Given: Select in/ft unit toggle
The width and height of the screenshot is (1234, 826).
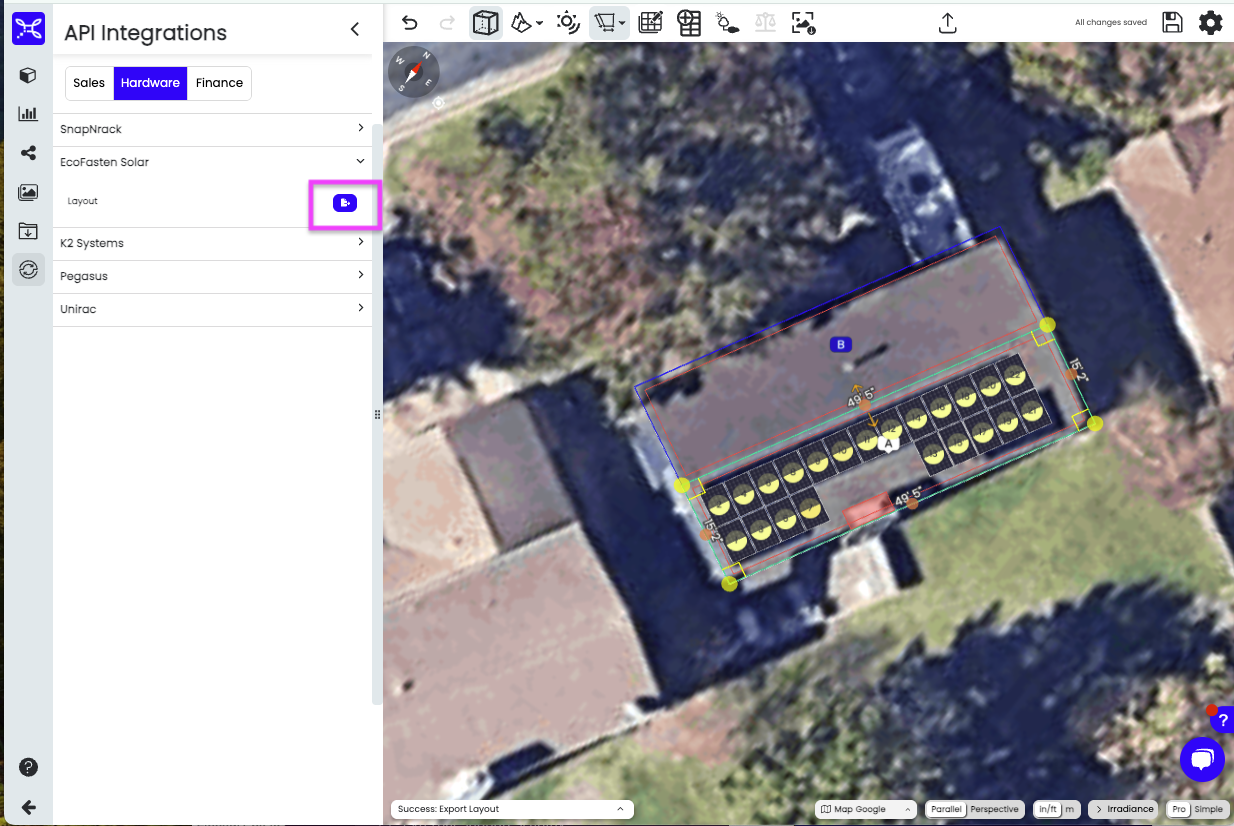Looking at the screenshot, I should (x=1047, y=809).
